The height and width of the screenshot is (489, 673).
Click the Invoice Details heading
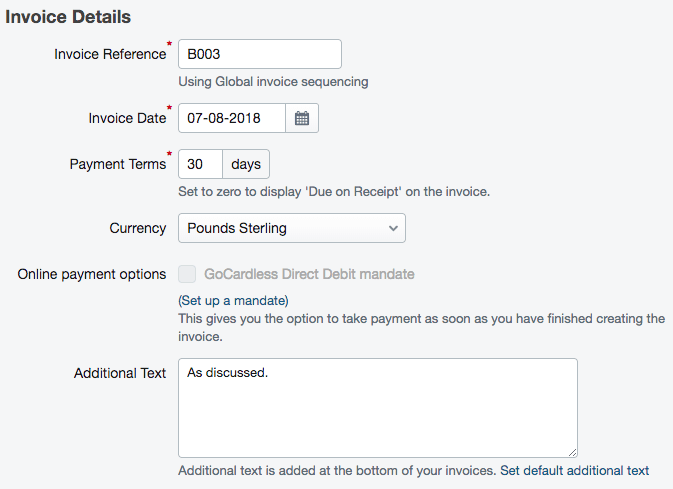point(68,17)
